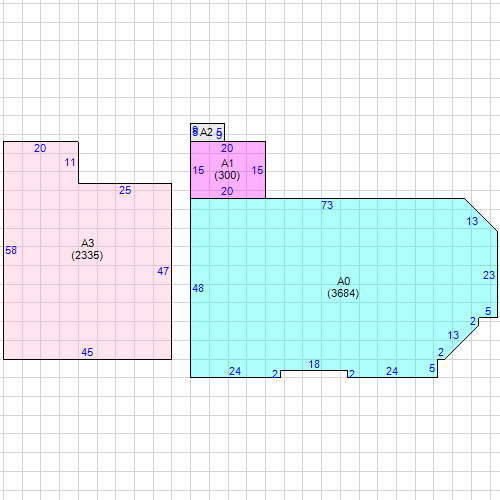
Task: Select the 15 dimension right of A1
Action: pyautogui.click(x=258, y=170)
